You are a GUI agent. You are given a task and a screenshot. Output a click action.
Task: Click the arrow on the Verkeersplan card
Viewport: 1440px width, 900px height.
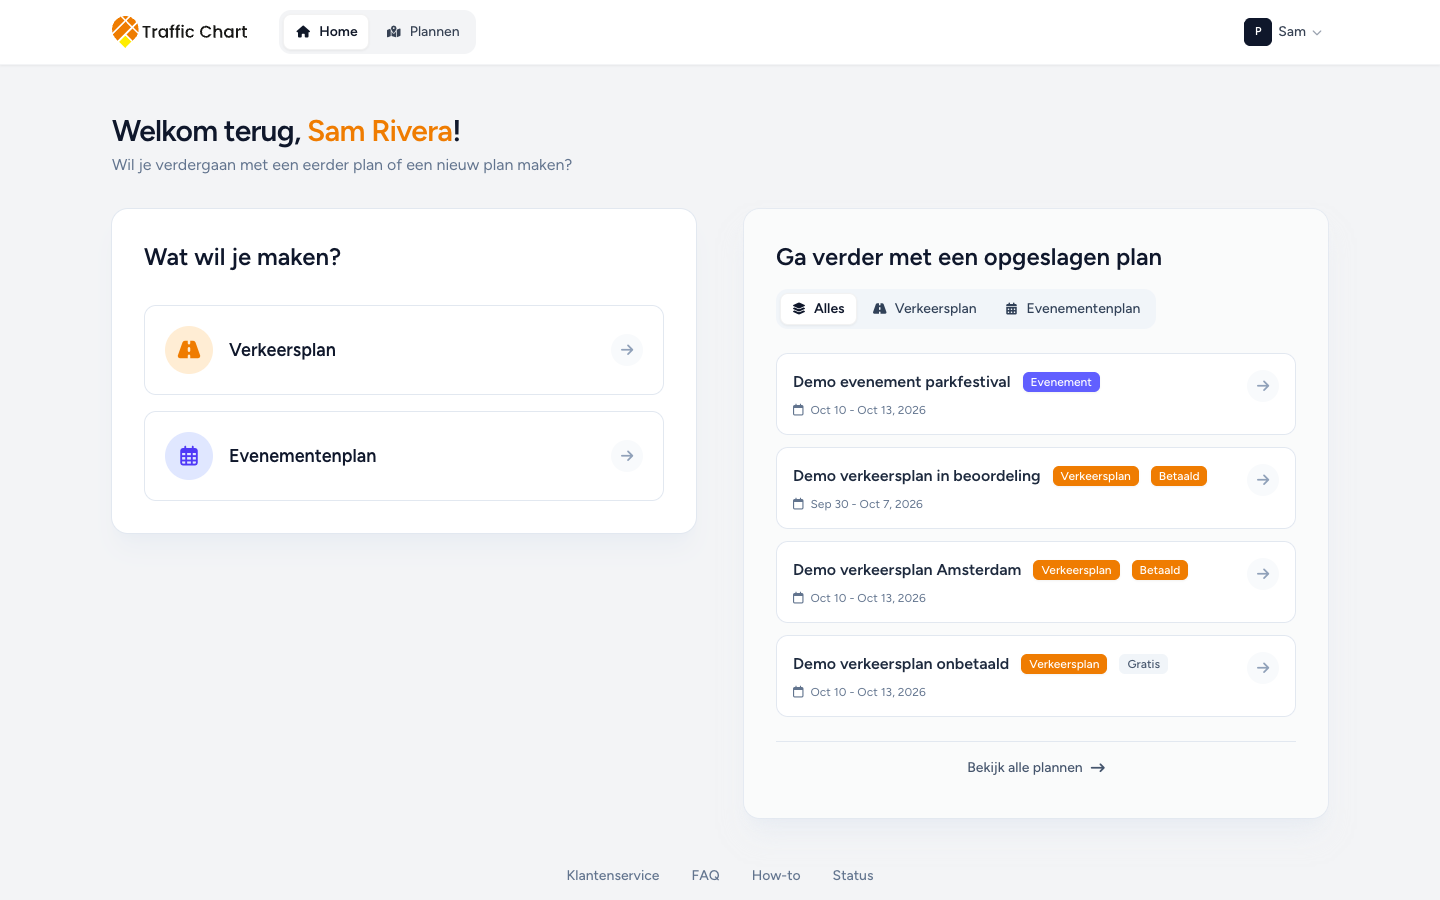click(x=627, y=350)
